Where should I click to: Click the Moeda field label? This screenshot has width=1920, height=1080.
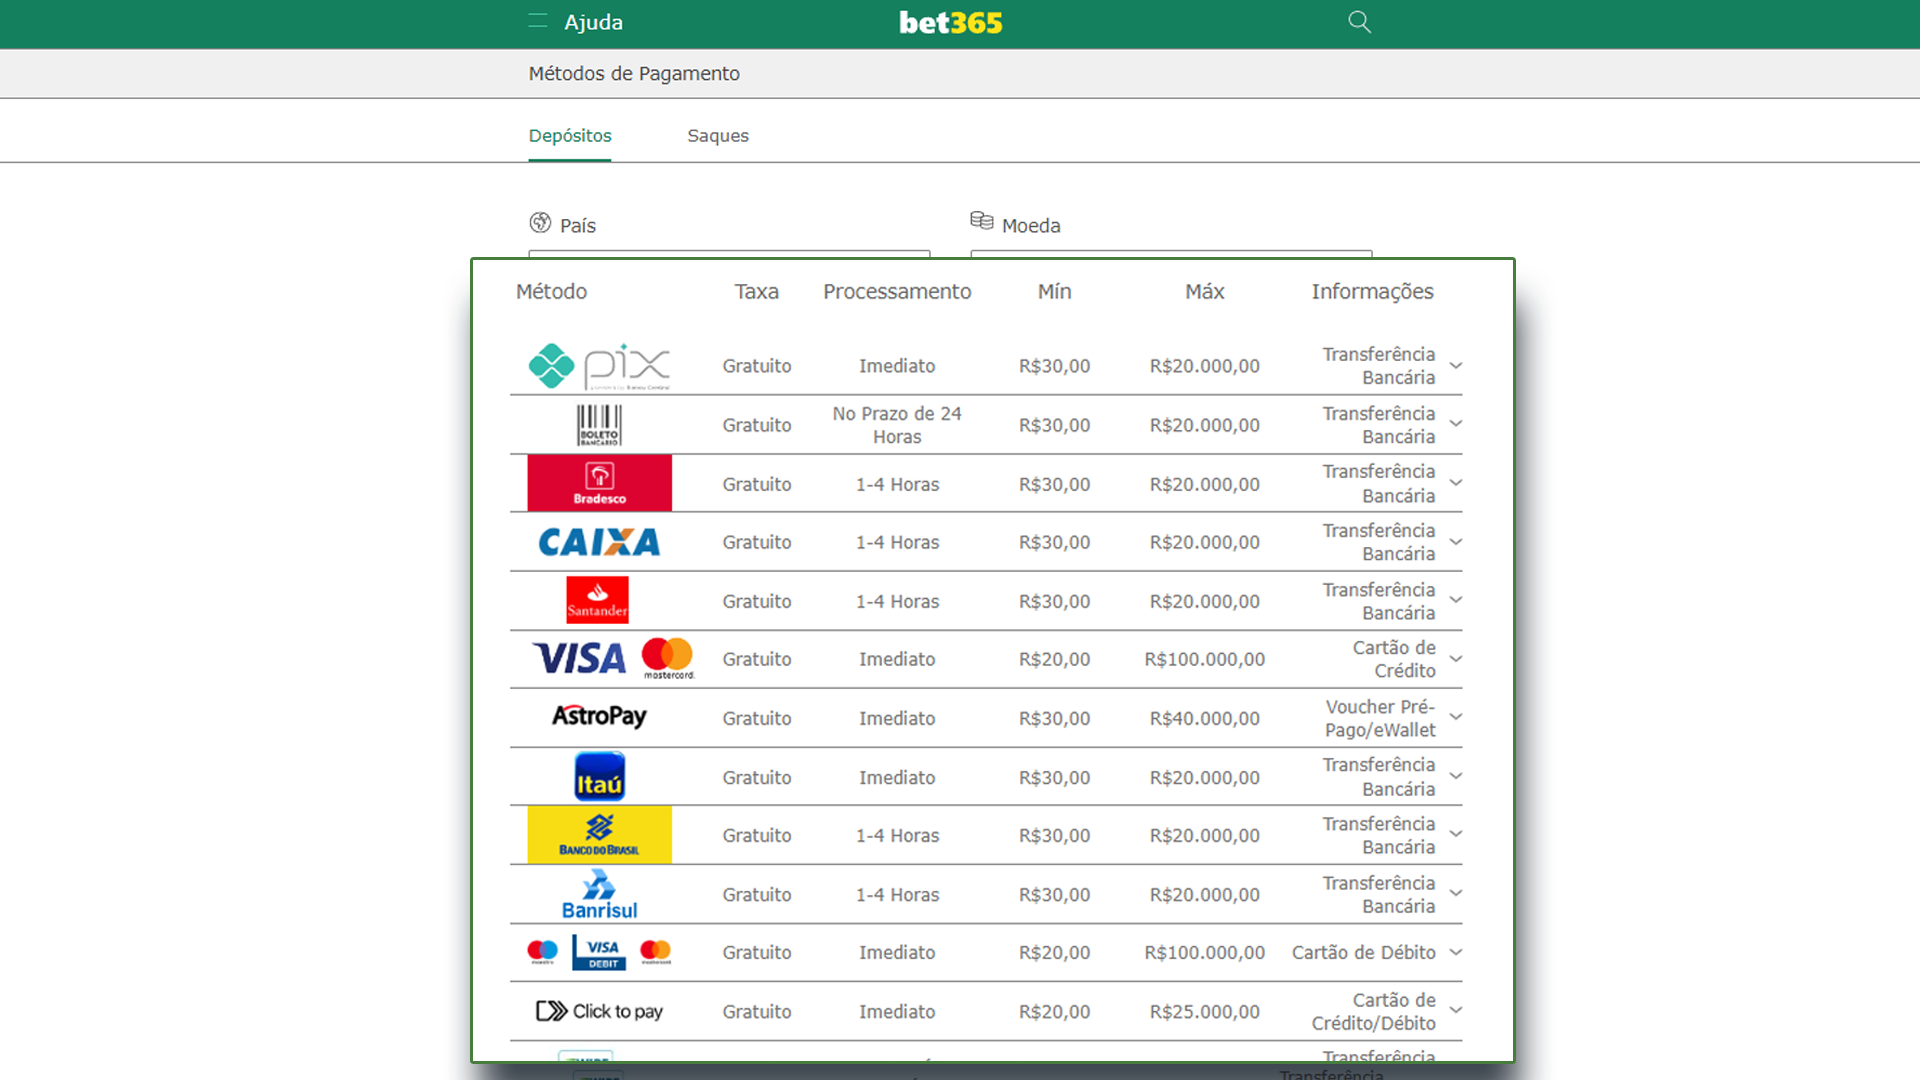point(1031,225)
